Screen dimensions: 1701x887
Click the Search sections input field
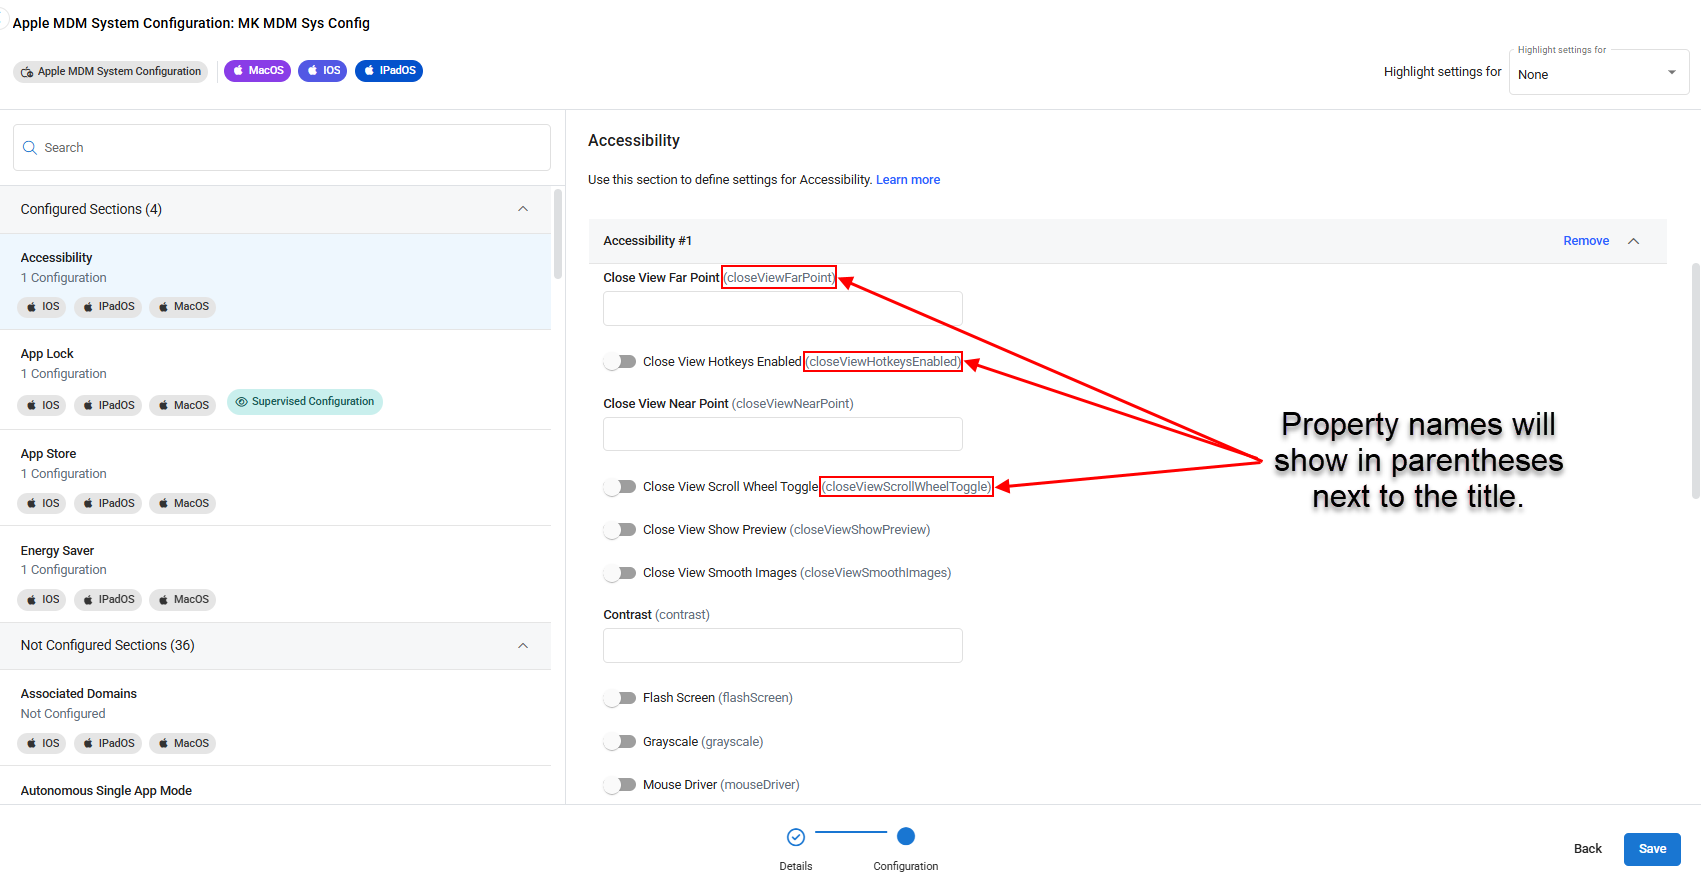[x=282, y=148]
